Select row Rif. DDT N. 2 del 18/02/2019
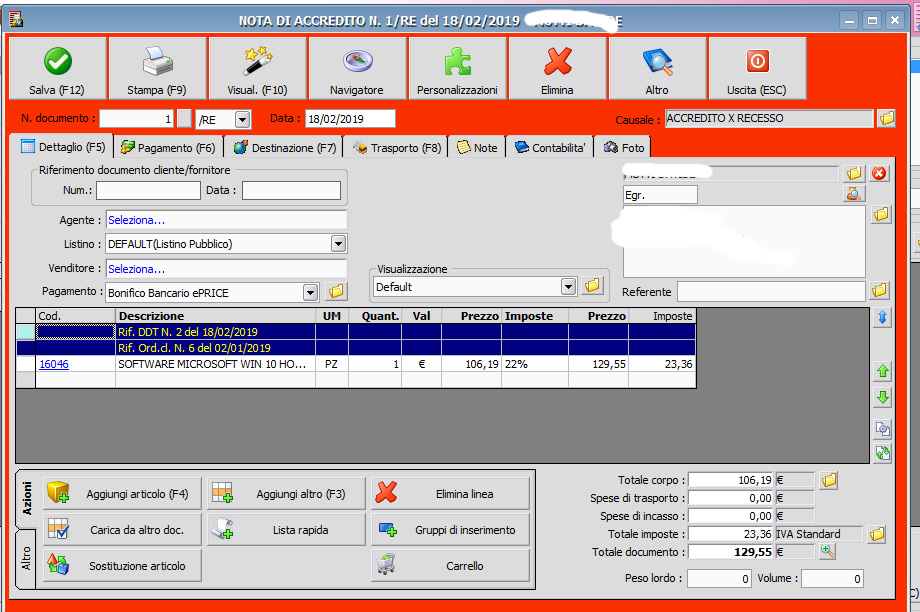 pos(356,332)
